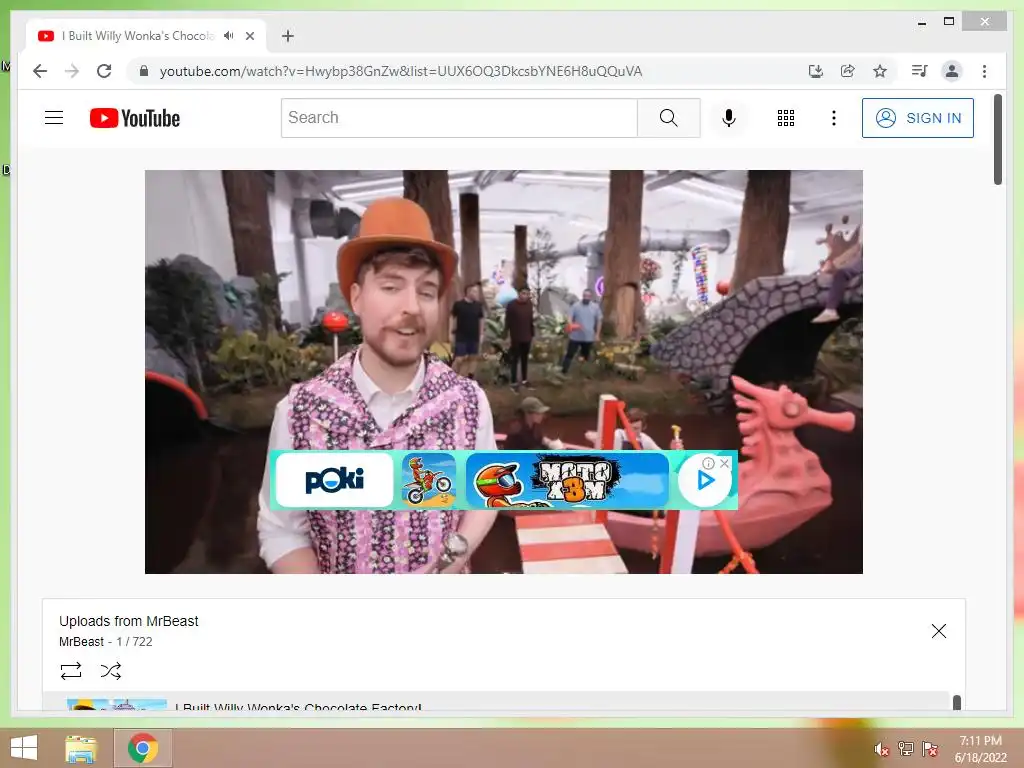1024x768 pixels.
Task: Click the ad's play arrow button
Action: (x=705, y=481)
